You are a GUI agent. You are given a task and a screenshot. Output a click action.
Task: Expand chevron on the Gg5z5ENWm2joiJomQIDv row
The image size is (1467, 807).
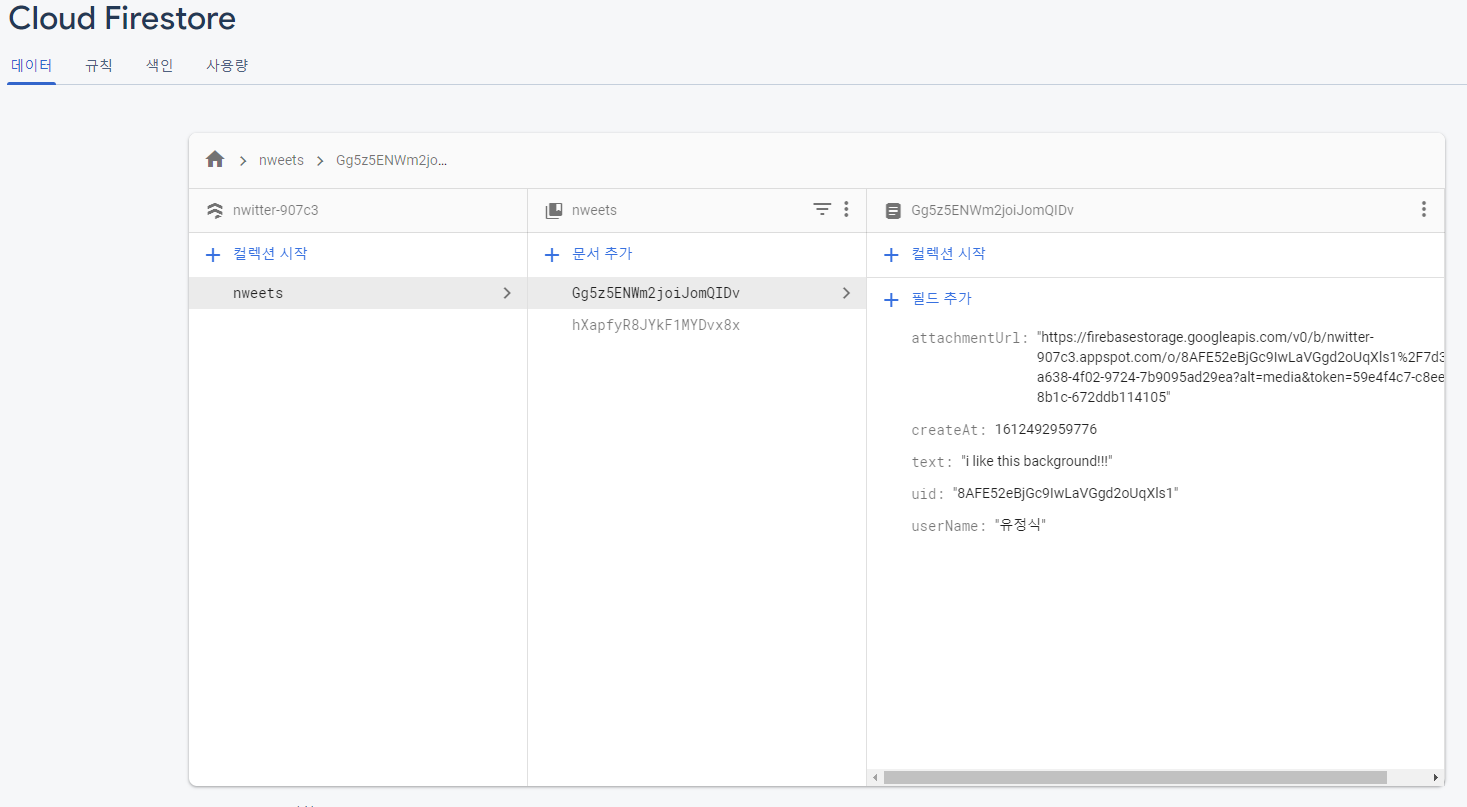pos(846,293)
